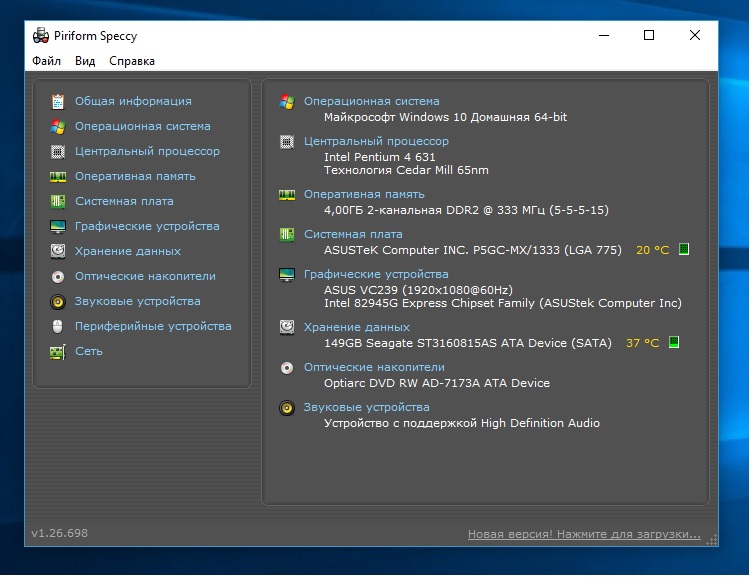Open Центральный процессор heading in summary panel
Viewport: 752px width, 578px height.
pyautogui.click(x=376, y=141)
